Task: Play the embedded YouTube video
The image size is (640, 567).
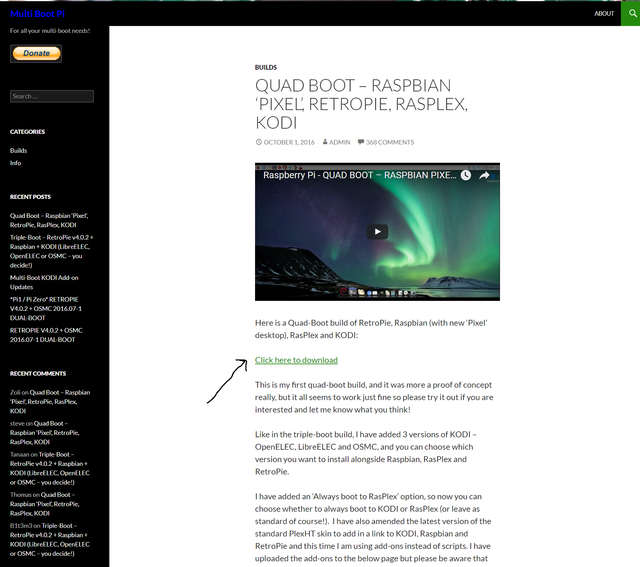Action: point(377,232)
